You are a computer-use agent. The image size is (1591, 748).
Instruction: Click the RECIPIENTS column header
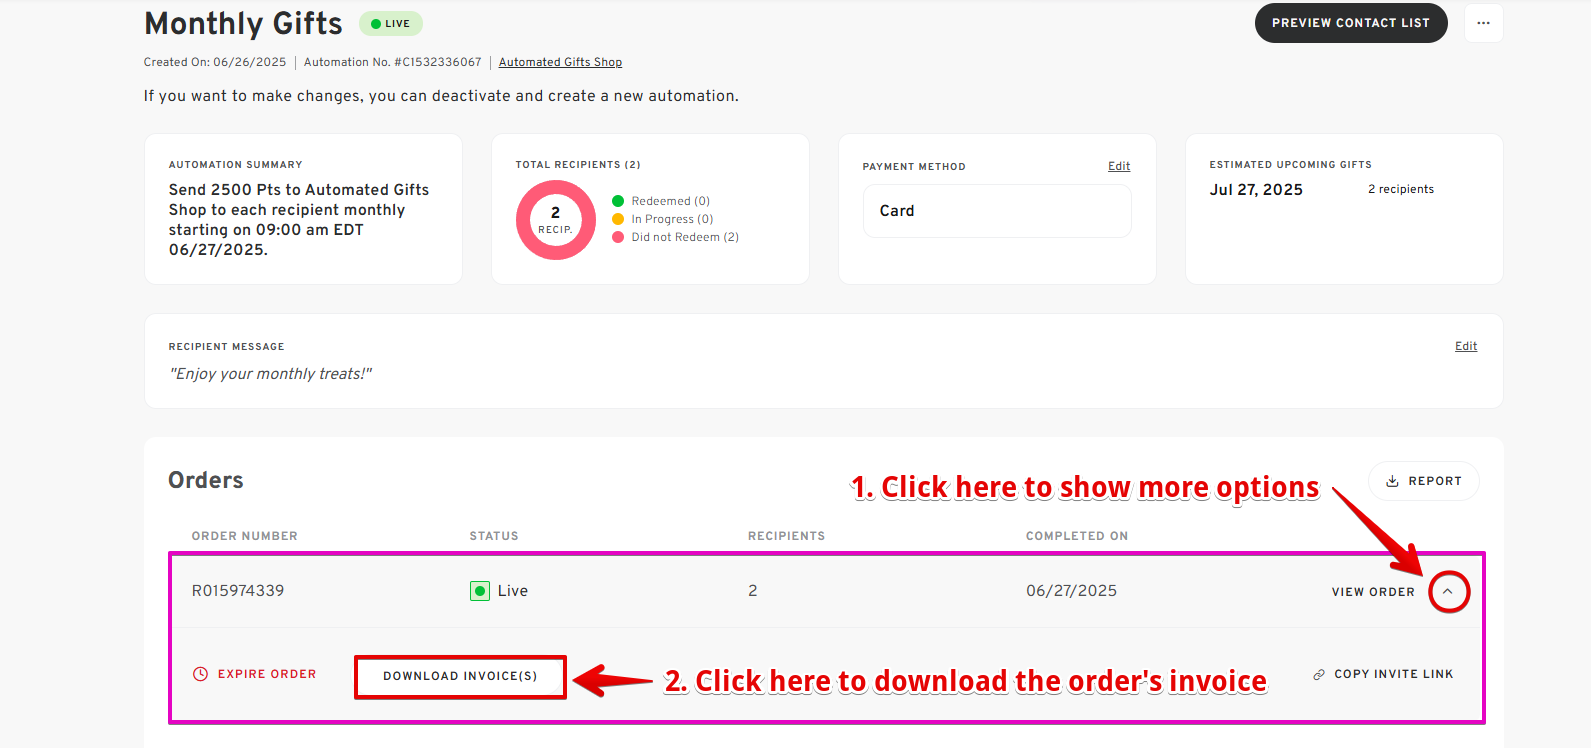[787, 536]
